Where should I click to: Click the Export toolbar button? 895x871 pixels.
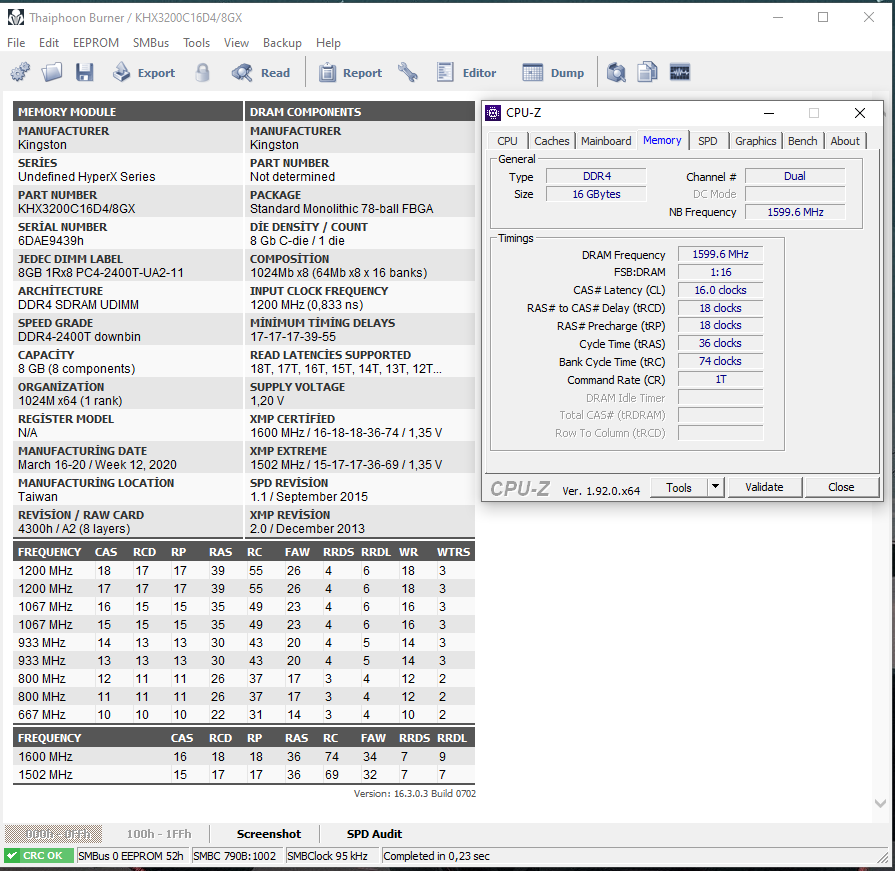click(143, 73)
